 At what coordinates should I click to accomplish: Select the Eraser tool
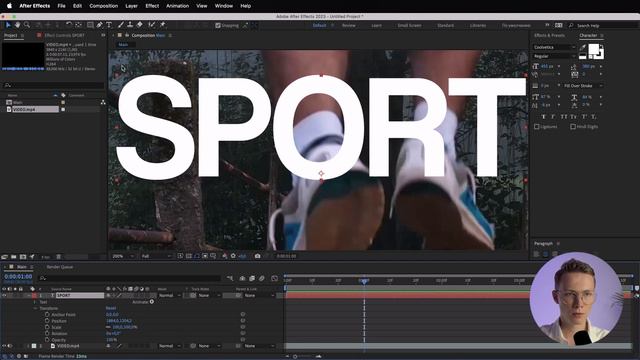pyautogui.click(x=140, y=25)
